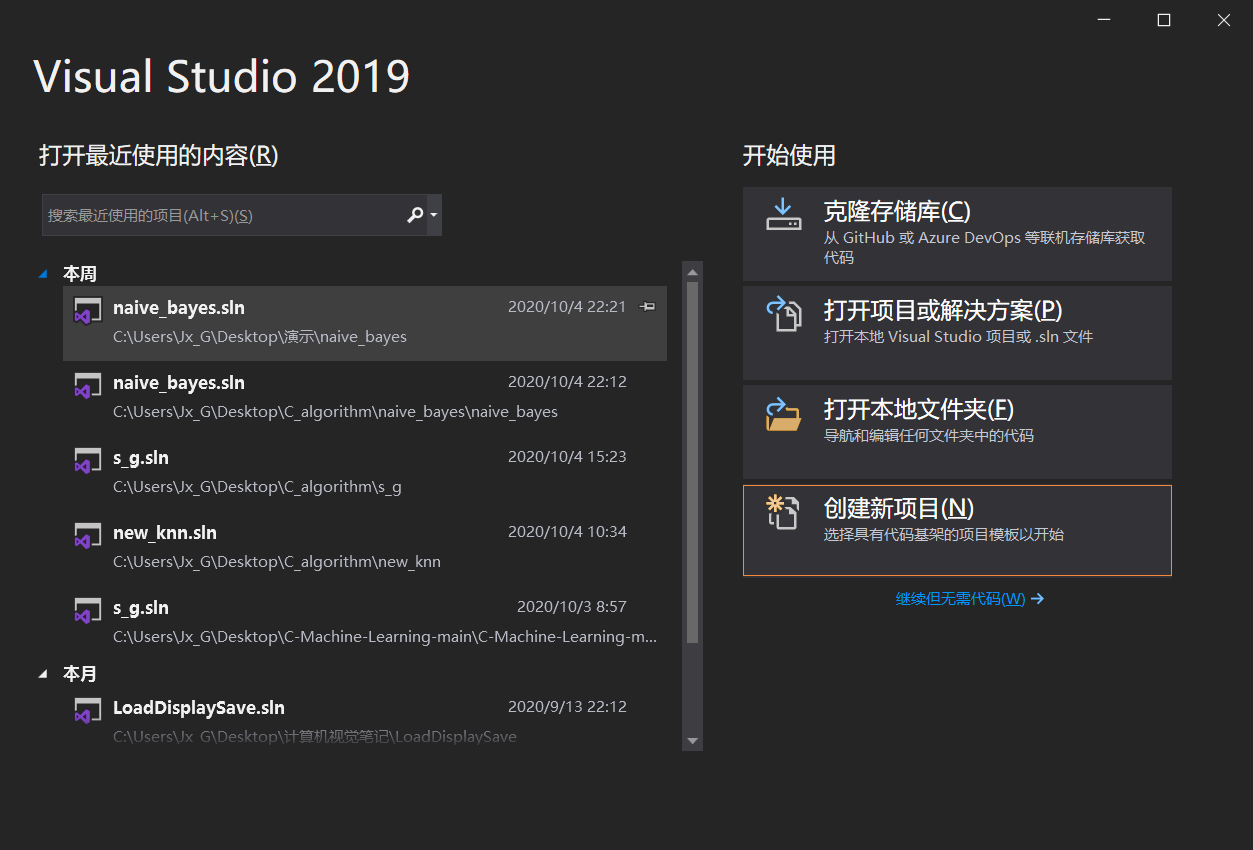Click the open local folder icon
The image size is (1253, 850).
[784, 414]
